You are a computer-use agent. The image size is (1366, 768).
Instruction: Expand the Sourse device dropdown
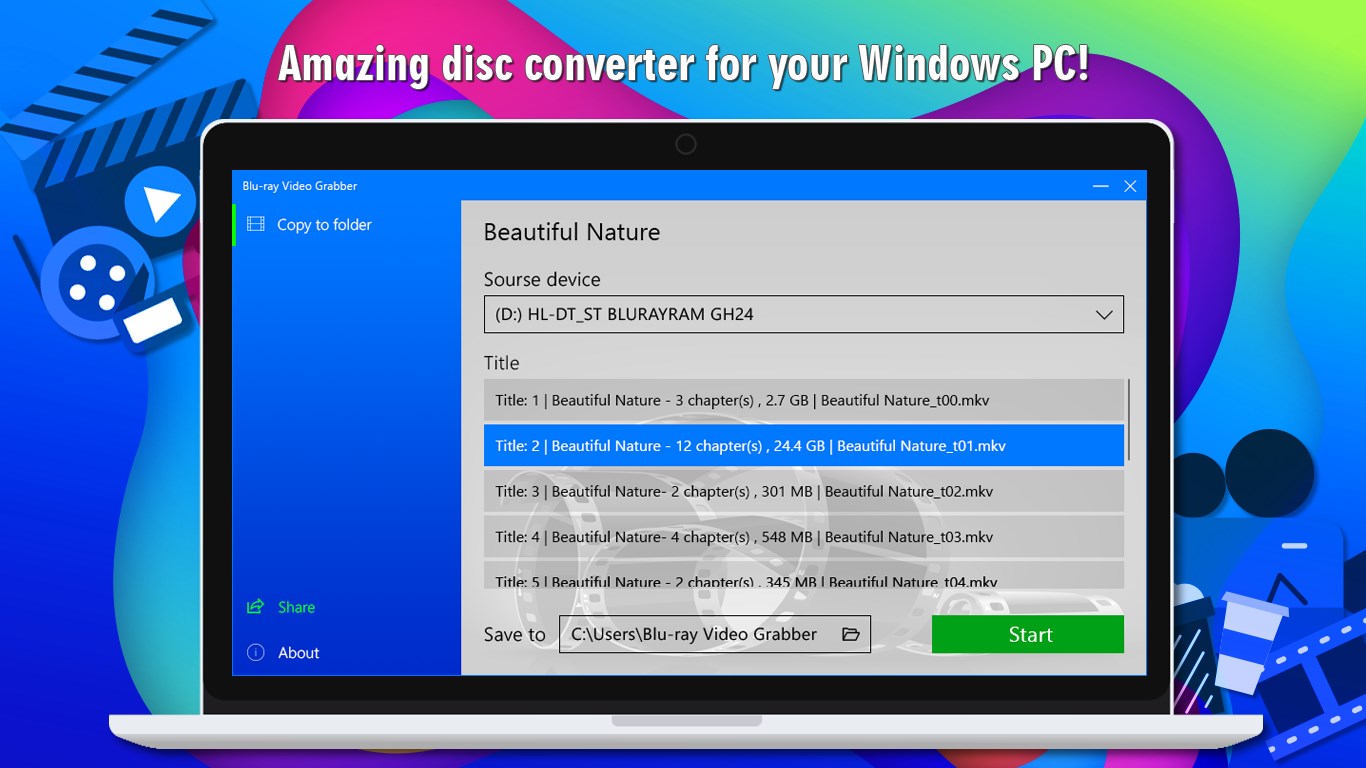point(804,314)
